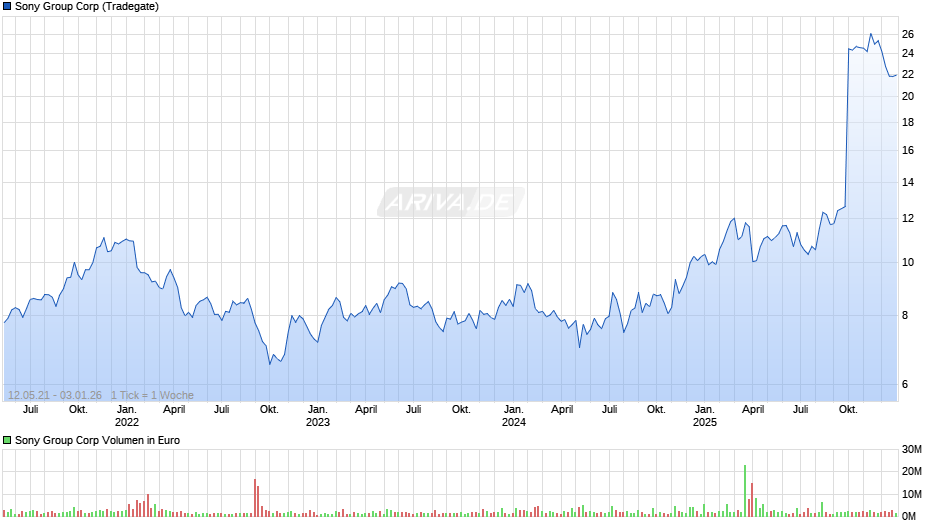Click the volume axis label 20M
The width and height of the screenshot is (940, 526).
[x=912, y=471]
